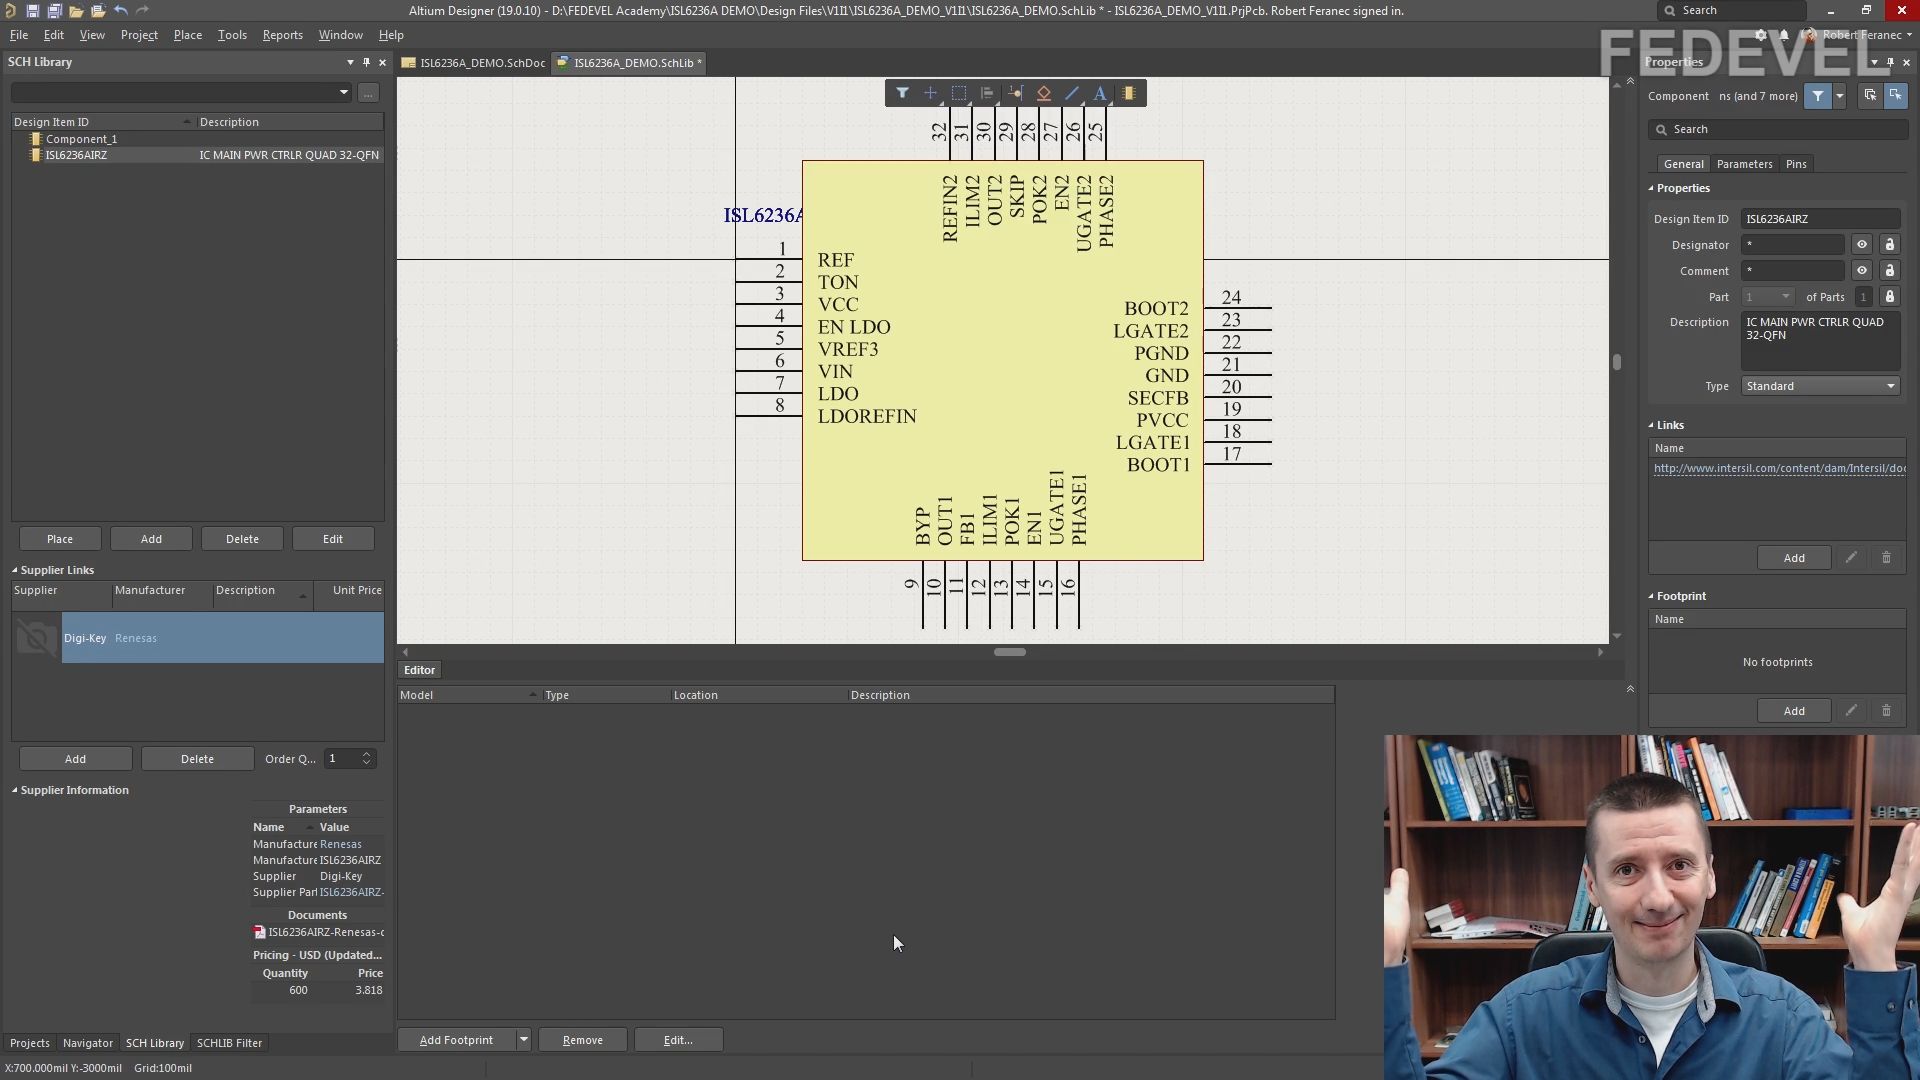Collapse the Supplier Links section
Screen dimensions: 1920x1080
(x=15, y=570)
